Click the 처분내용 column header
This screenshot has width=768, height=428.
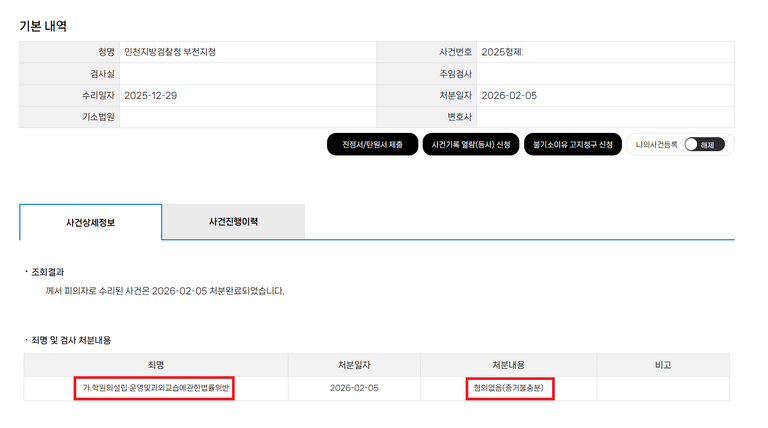click(x=509, y=365)
